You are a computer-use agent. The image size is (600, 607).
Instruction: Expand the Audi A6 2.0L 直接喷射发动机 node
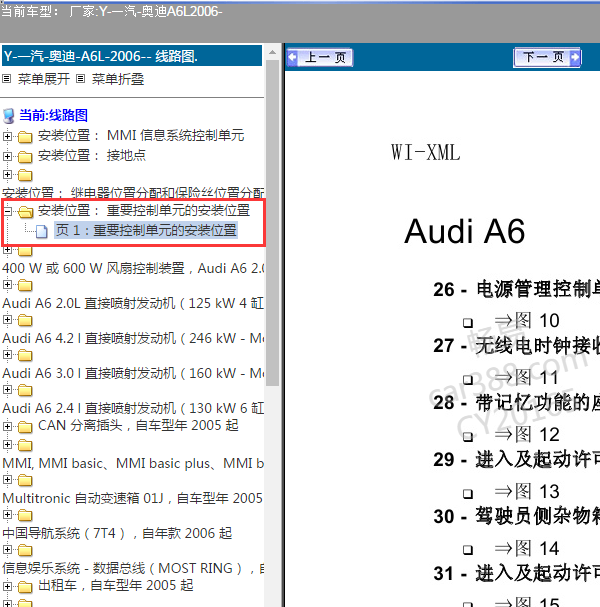tap(7, 285)
